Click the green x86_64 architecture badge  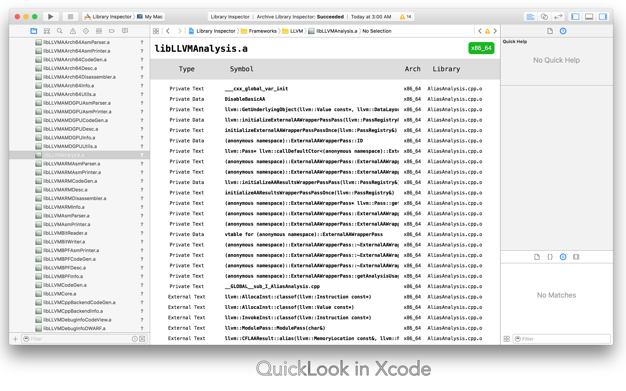481,48
